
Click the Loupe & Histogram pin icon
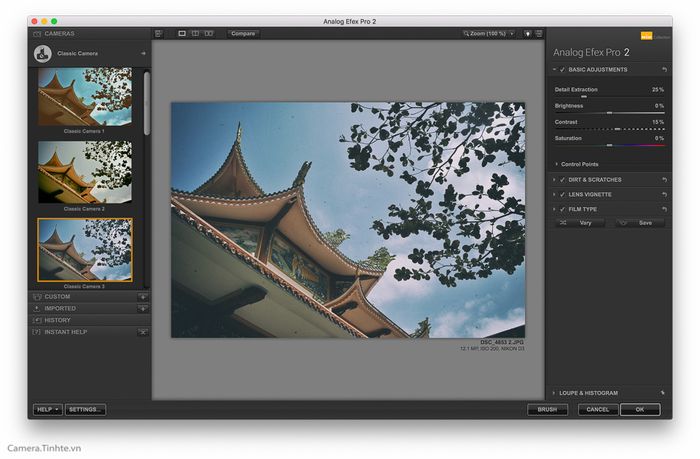(662, 393)
